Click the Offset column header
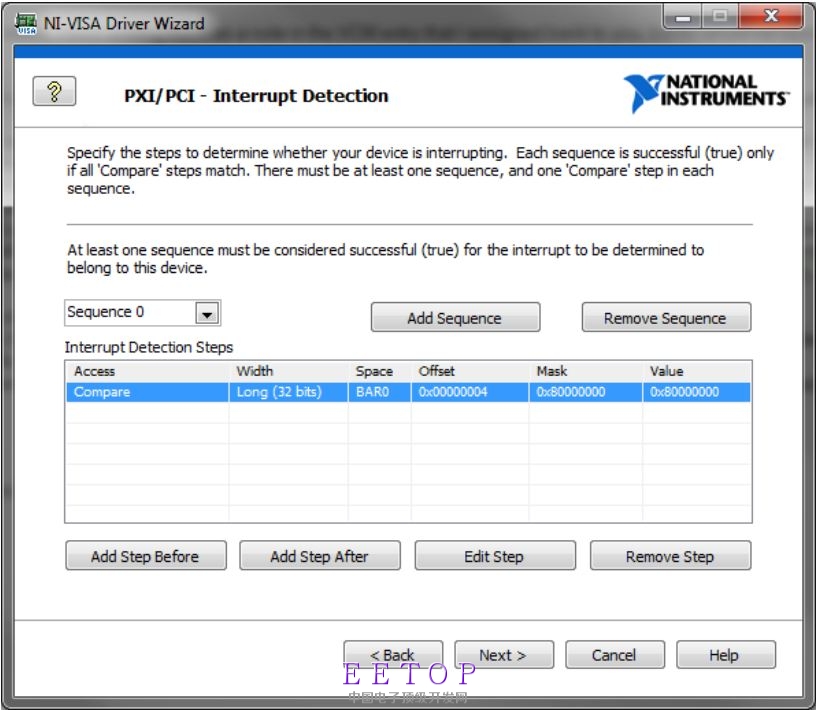The image size is (818, 710). tap(470, 371)
